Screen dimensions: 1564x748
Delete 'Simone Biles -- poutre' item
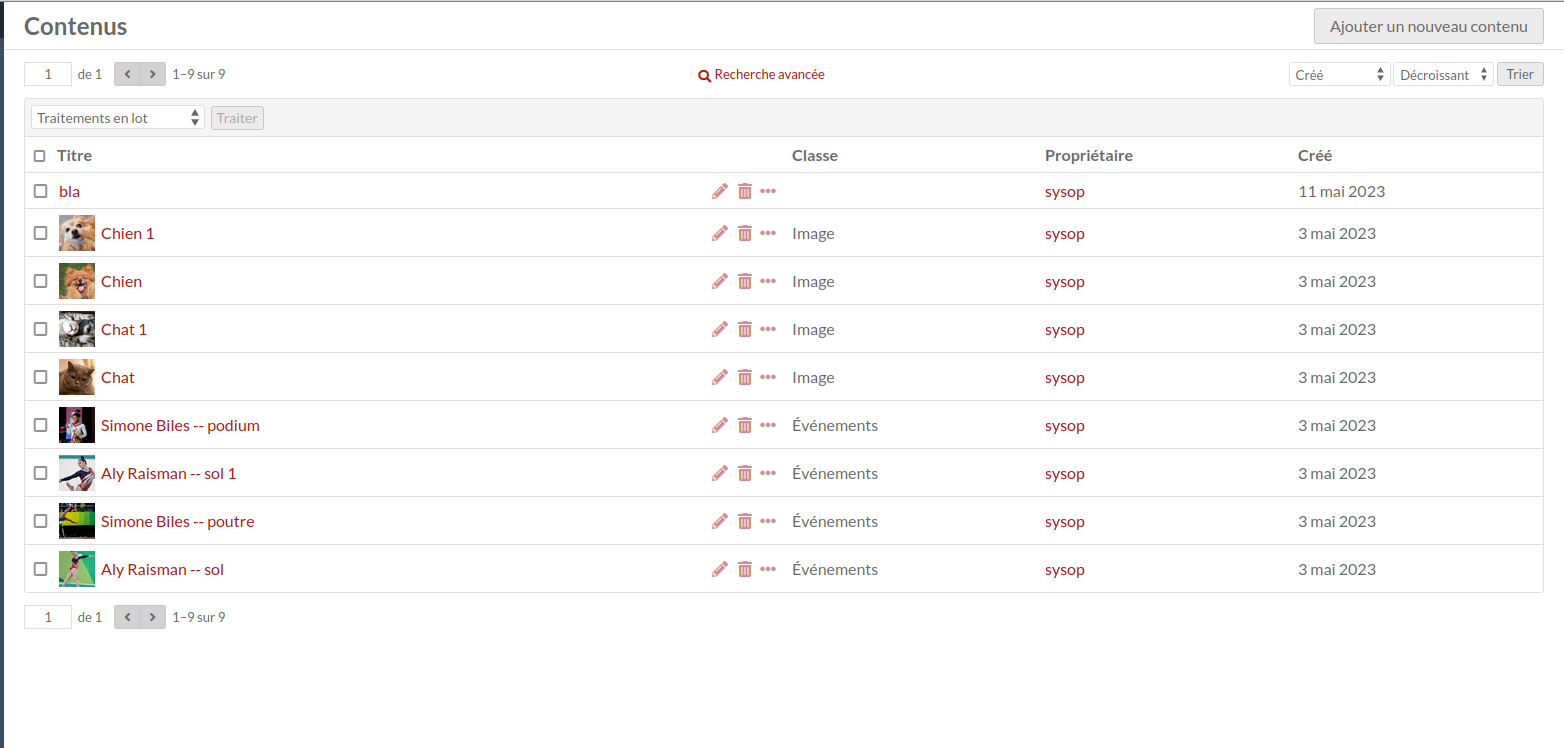pos(745,521)
